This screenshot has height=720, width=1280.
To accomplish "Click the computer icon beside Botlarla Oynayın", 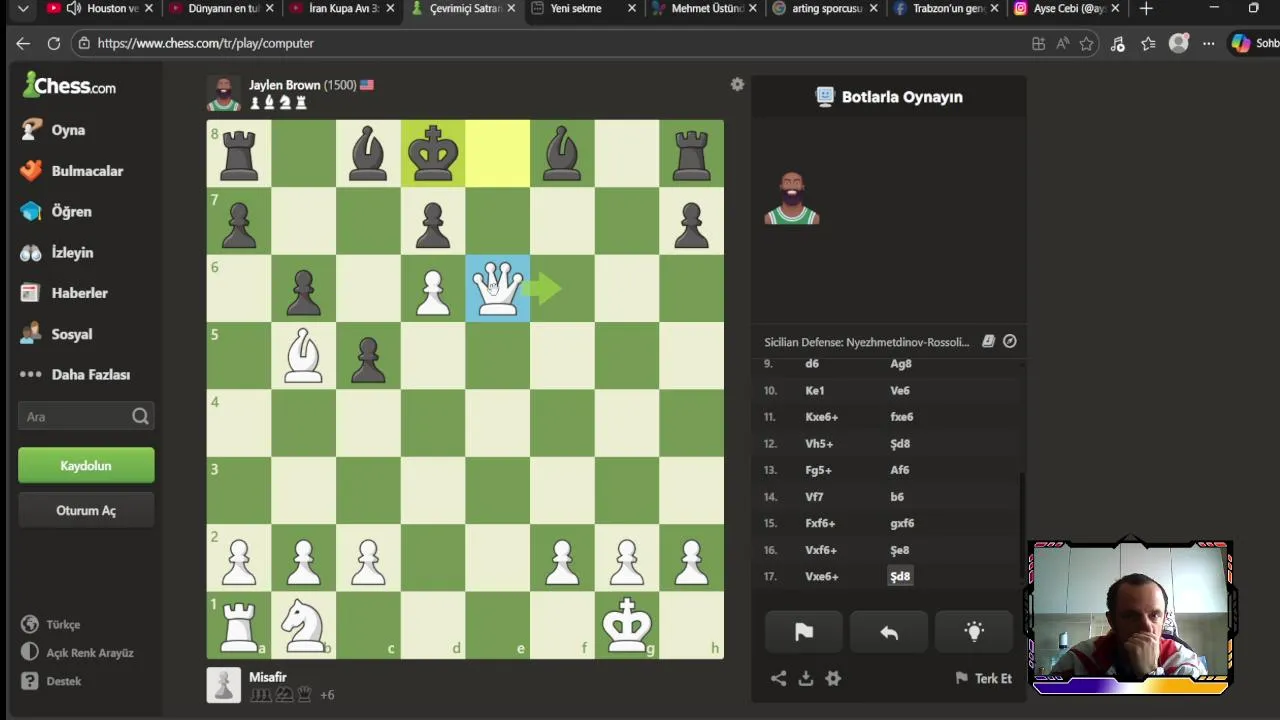I will [825, 97].
